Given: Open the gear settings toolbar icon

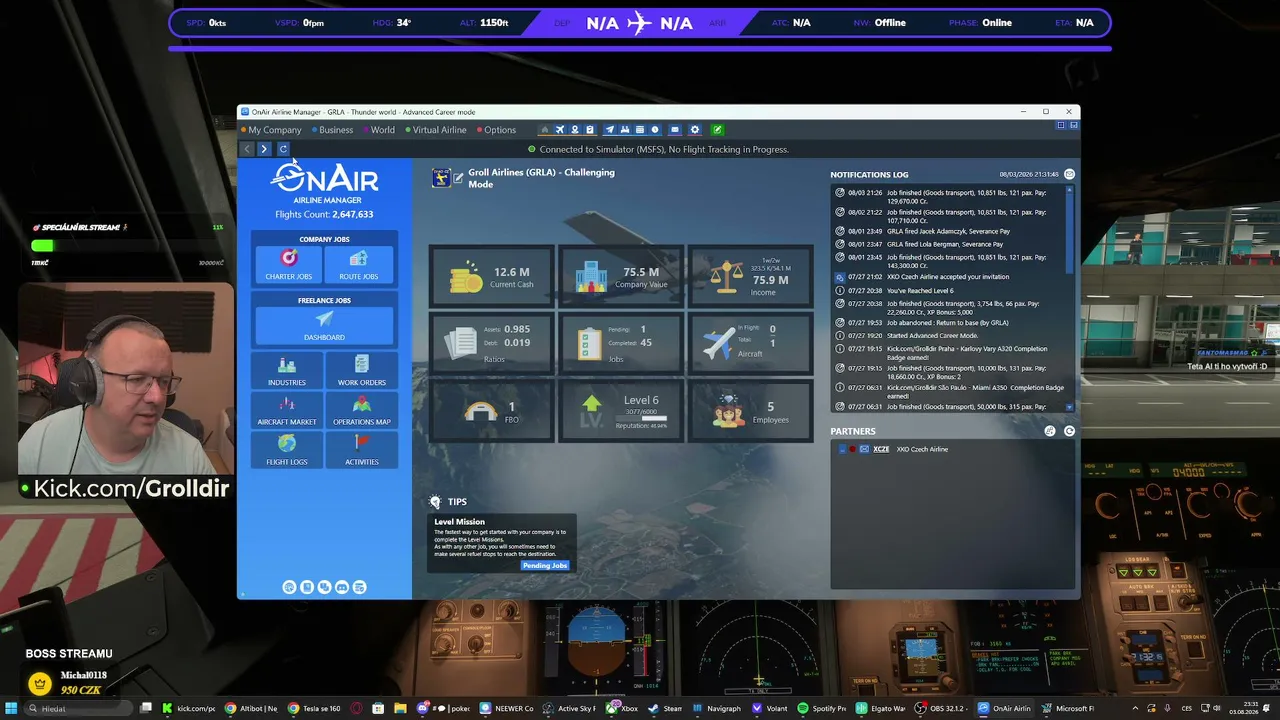Looking at the screenshot, I should 695,130.
